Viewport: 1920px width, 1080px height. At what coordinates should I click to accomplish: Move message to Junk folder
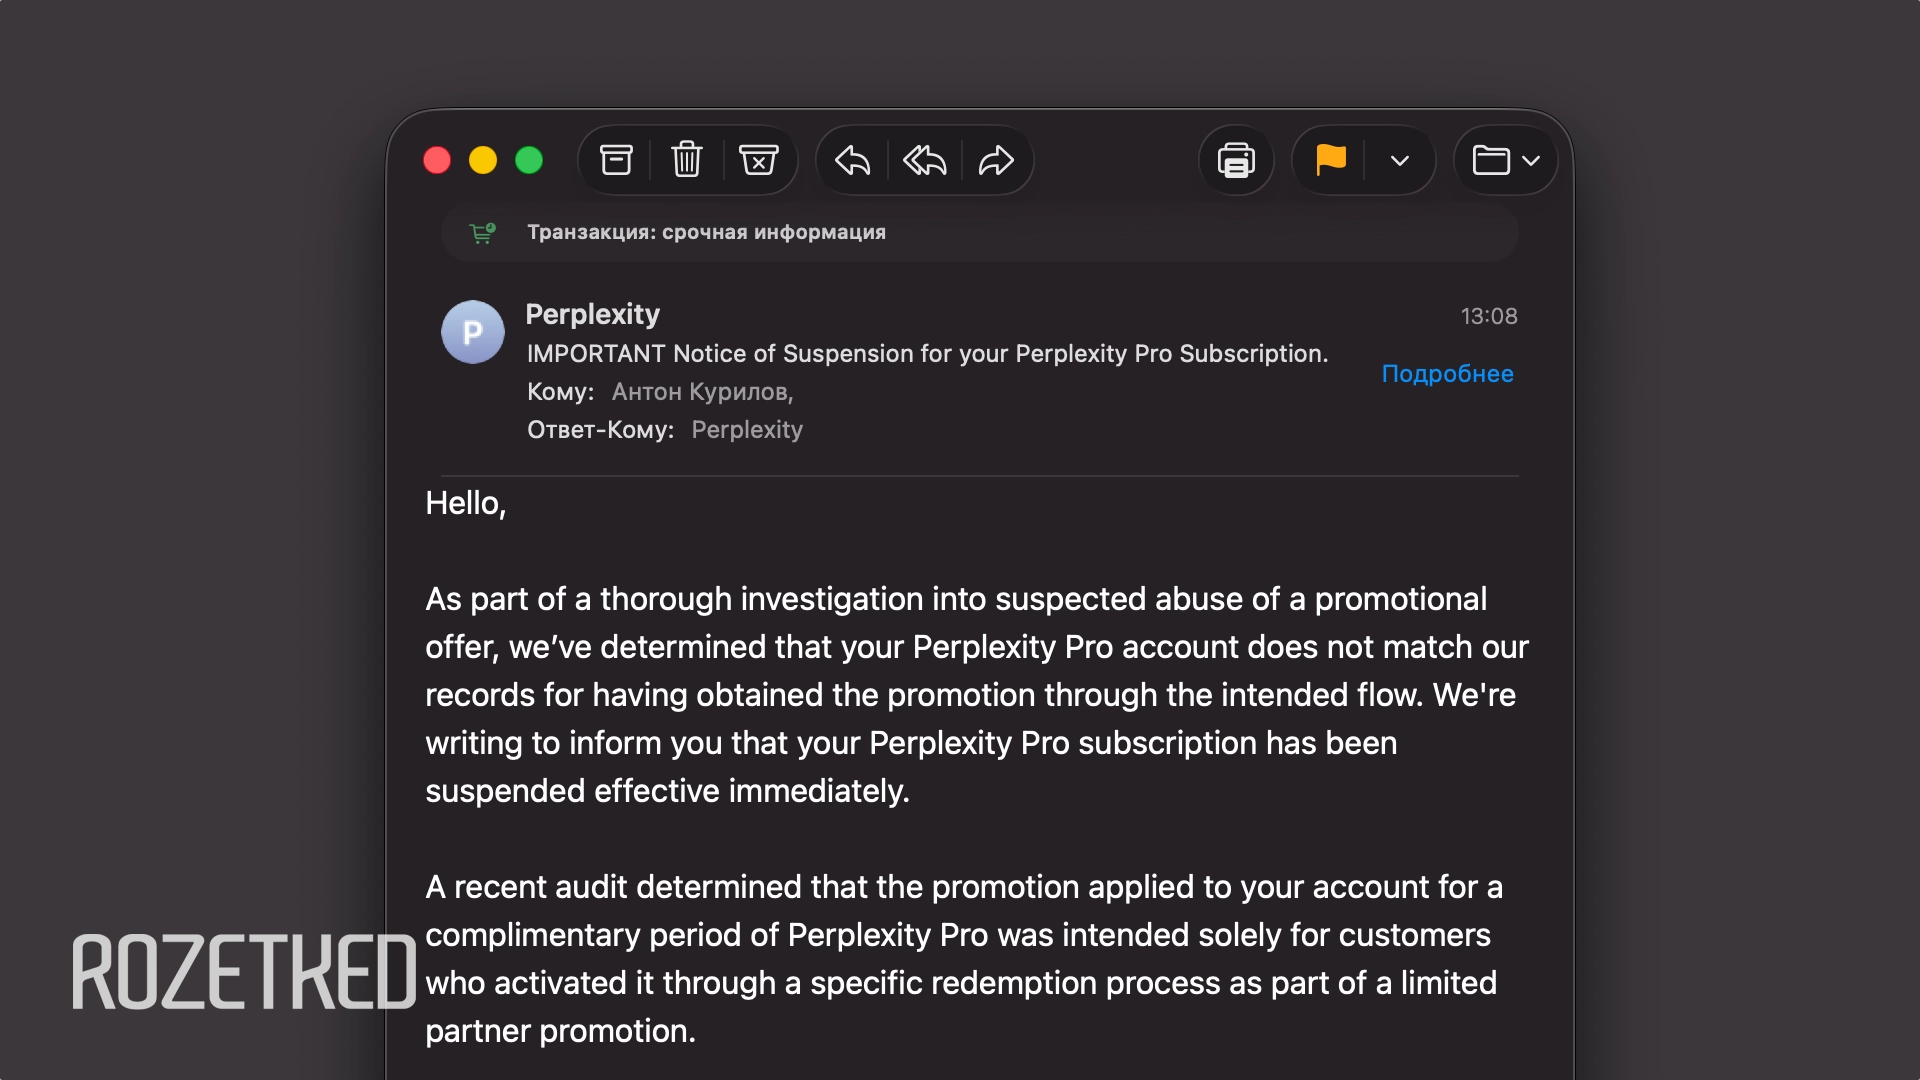point(758,160)
